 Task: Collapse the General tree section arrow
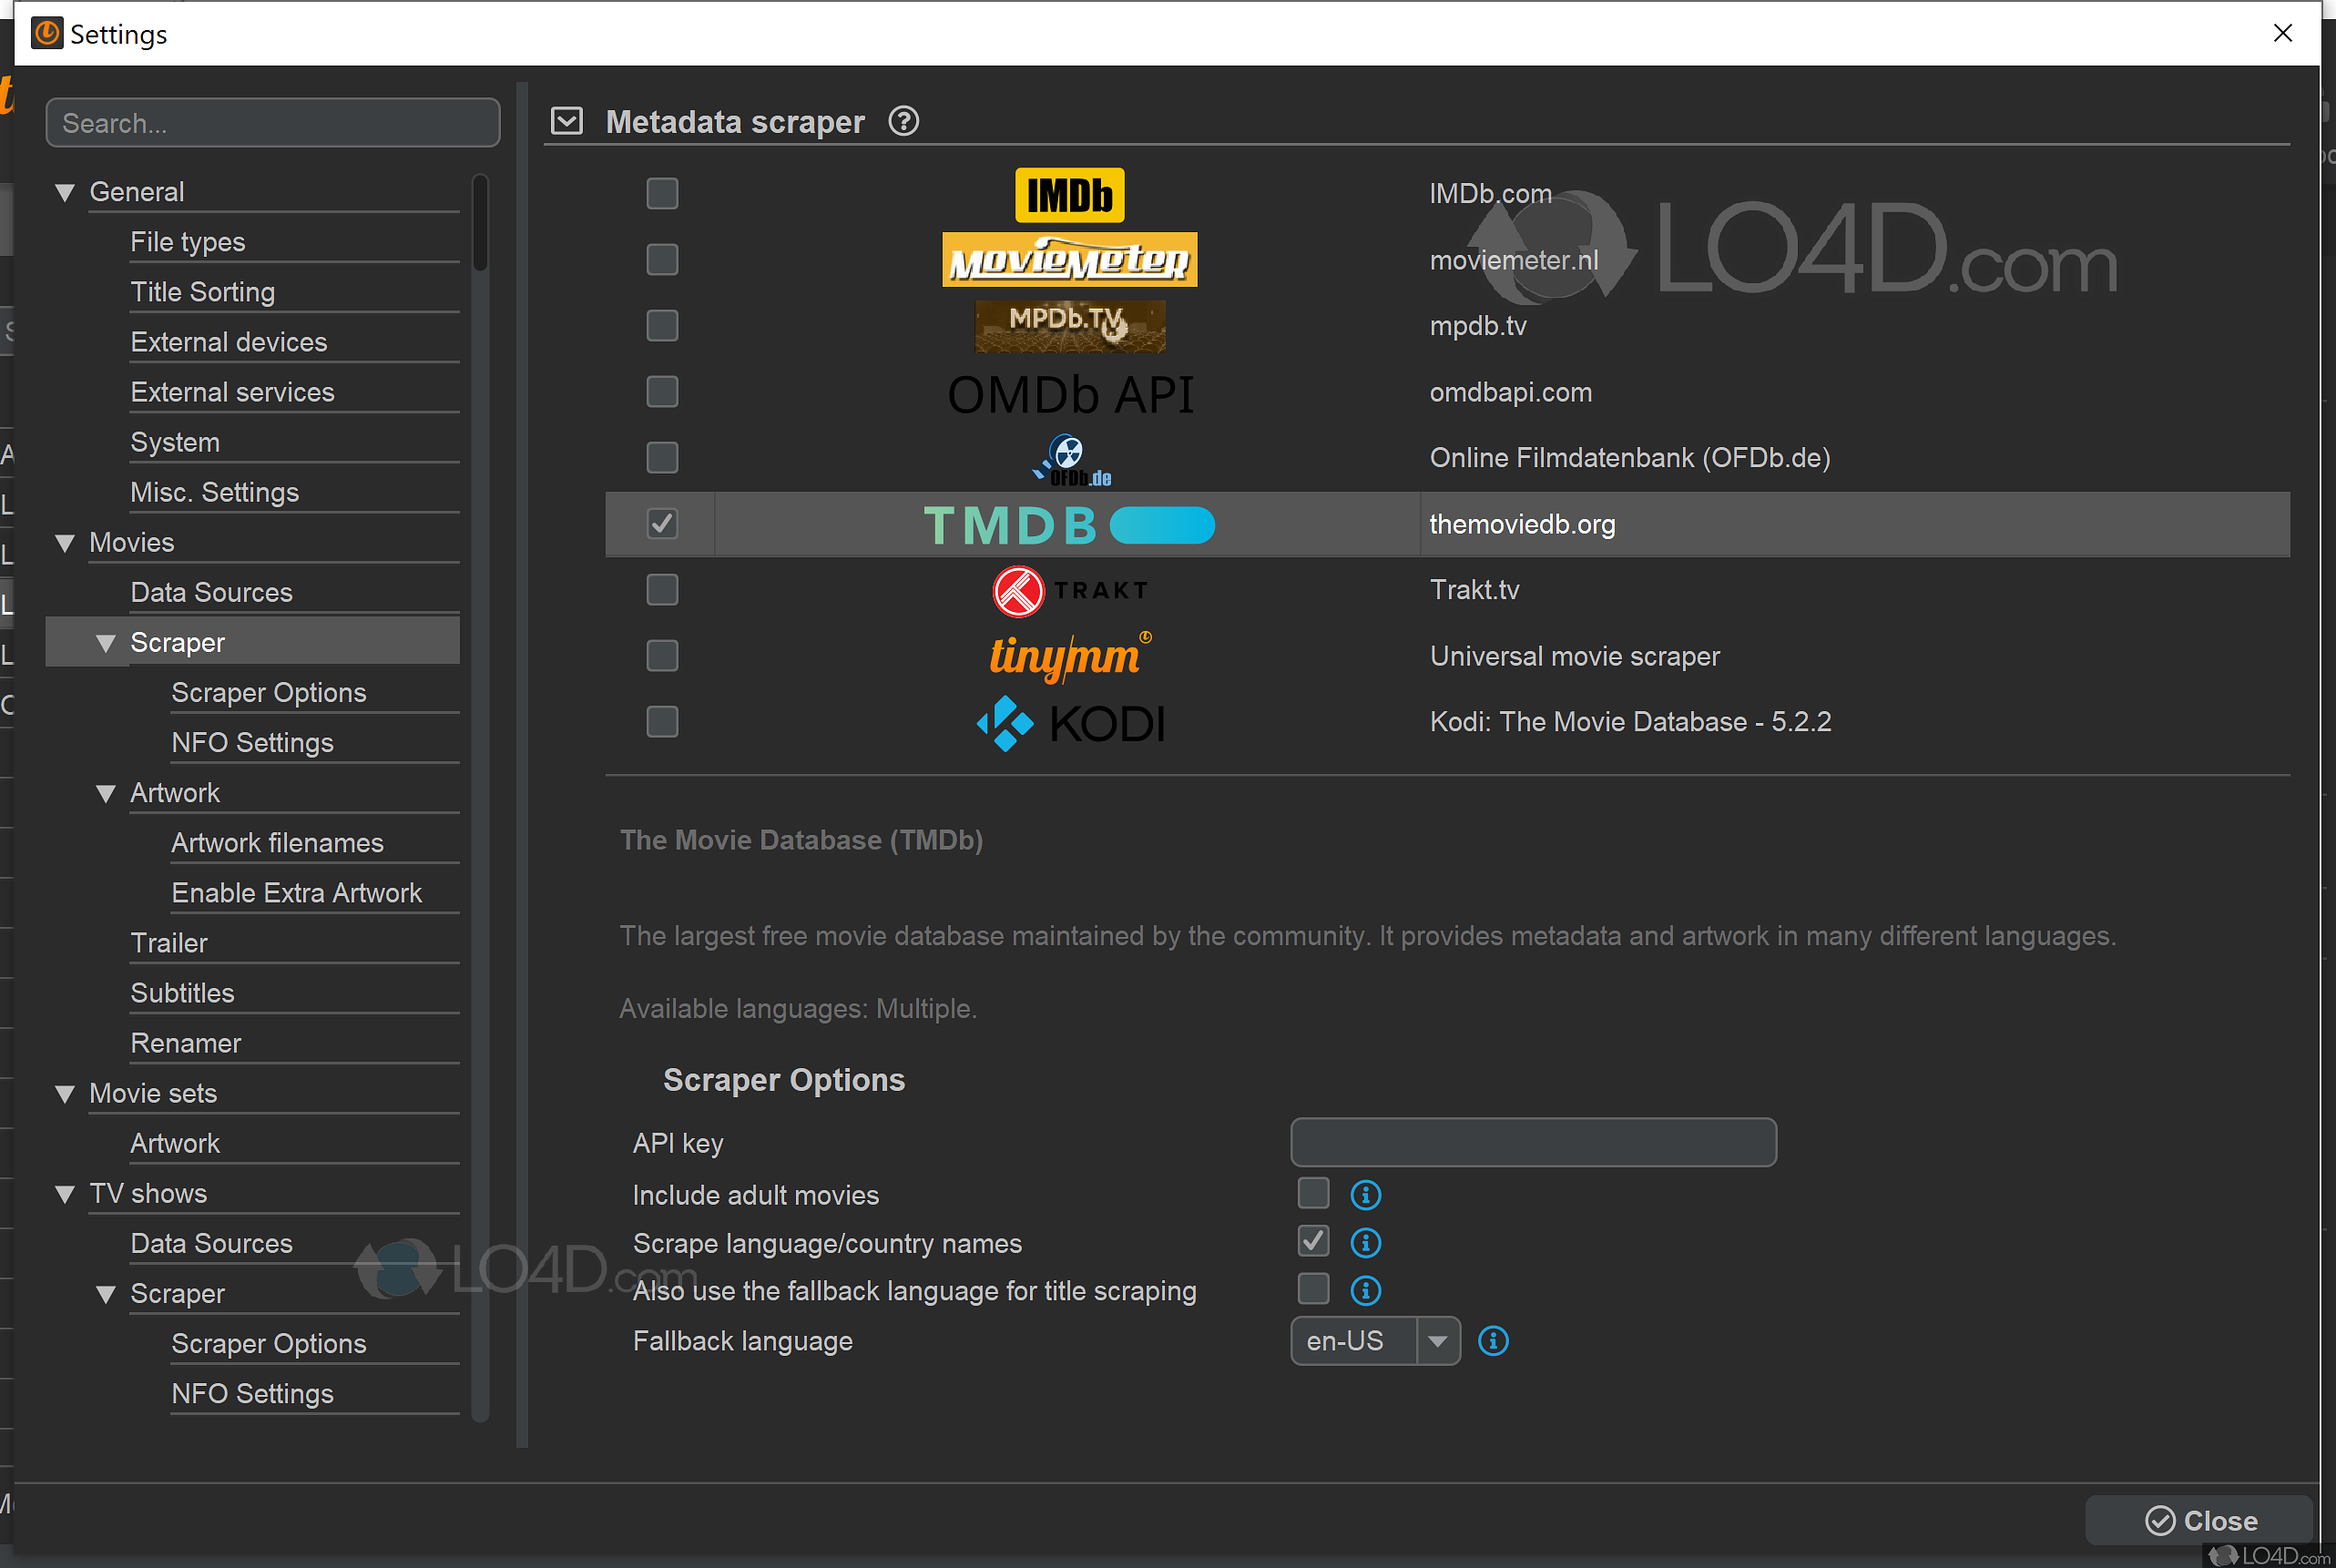coord(66,193)
